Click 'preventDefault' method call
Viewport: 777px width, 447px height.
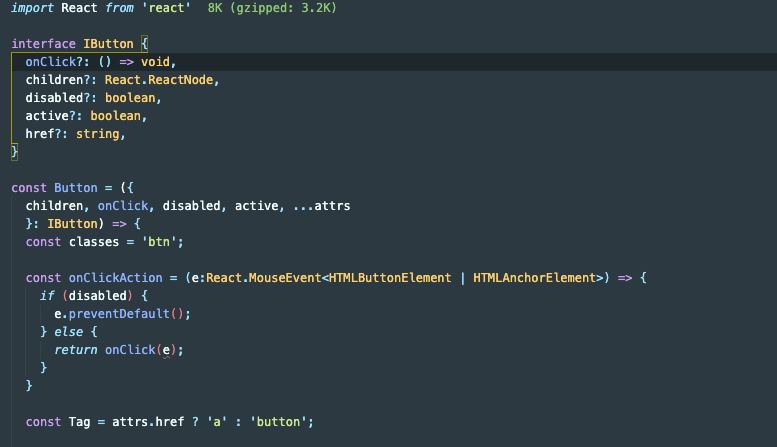point(119,314)
